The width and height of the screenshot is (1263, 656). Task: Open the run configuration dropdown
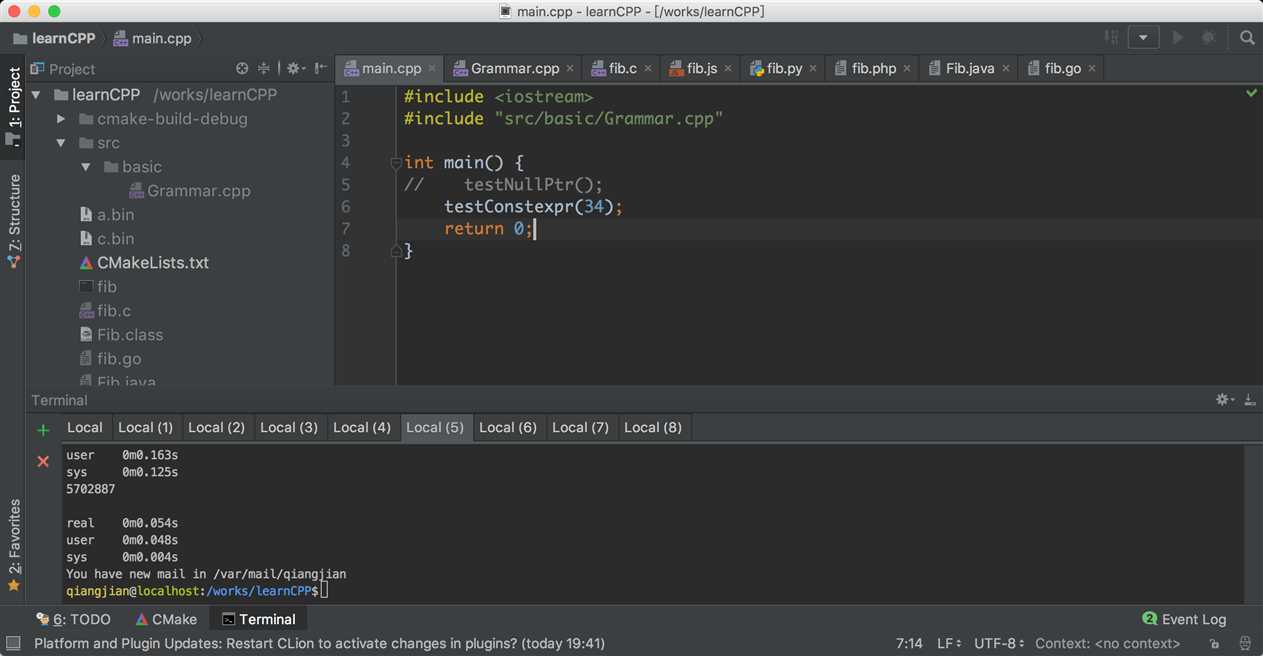(1142, 38)
